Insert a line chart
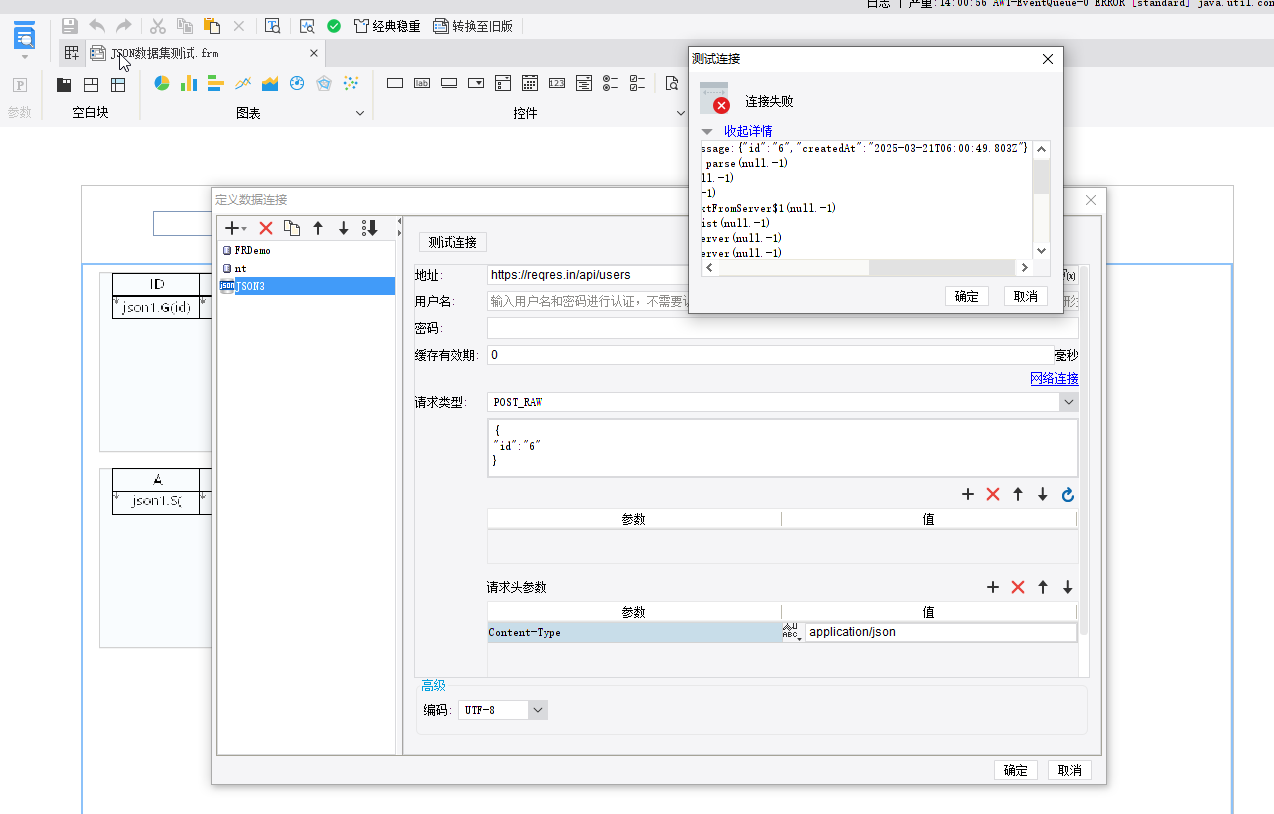This screenshot has width=1274, height=814. (x=242, y=83)
